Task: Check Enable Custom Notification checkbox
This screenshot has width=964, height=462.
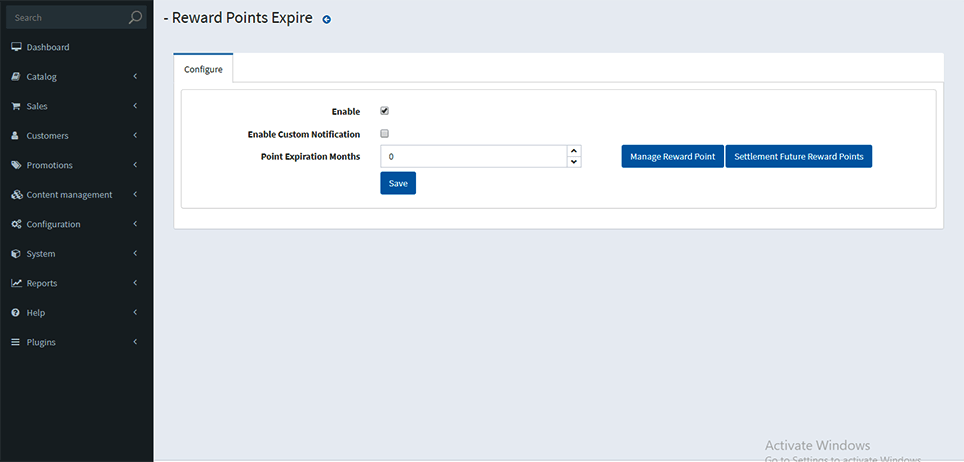Action: click(384, 133)
